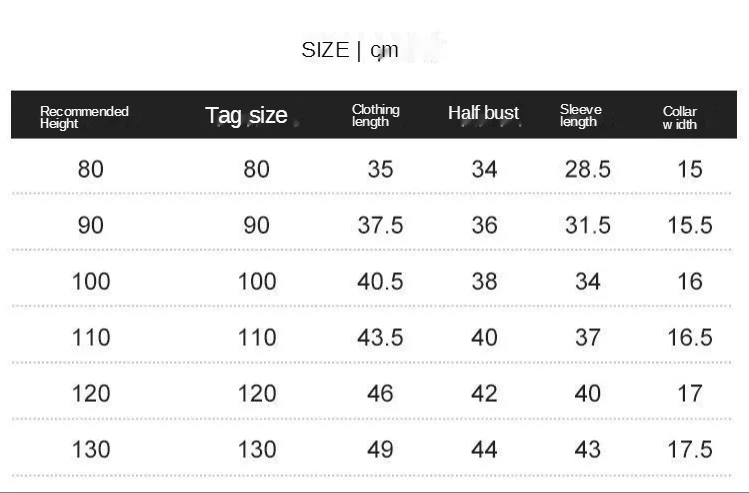Select collar width value 16.5
749x493 pixels.
(x=690, y=337)
